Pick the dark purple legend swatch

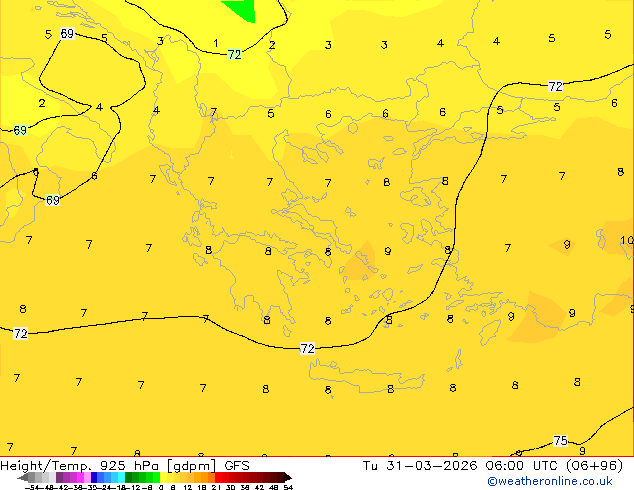point(59,477)
